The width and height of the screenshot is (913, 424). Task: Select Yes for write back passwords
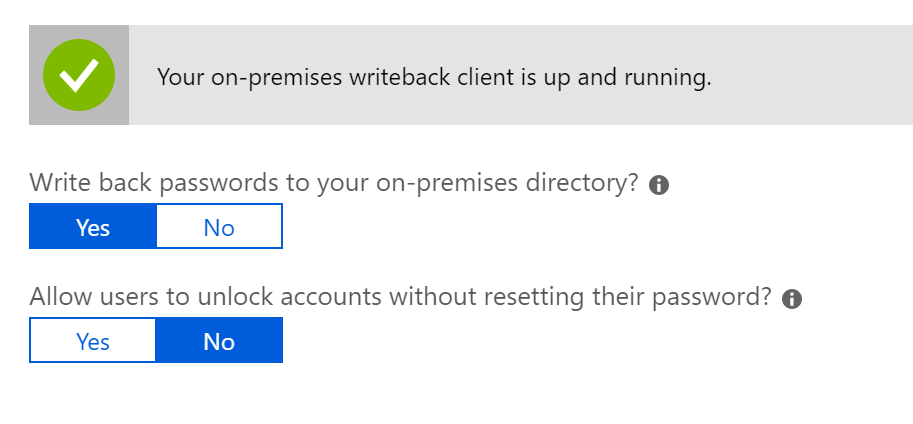click(x=93, y=226)
